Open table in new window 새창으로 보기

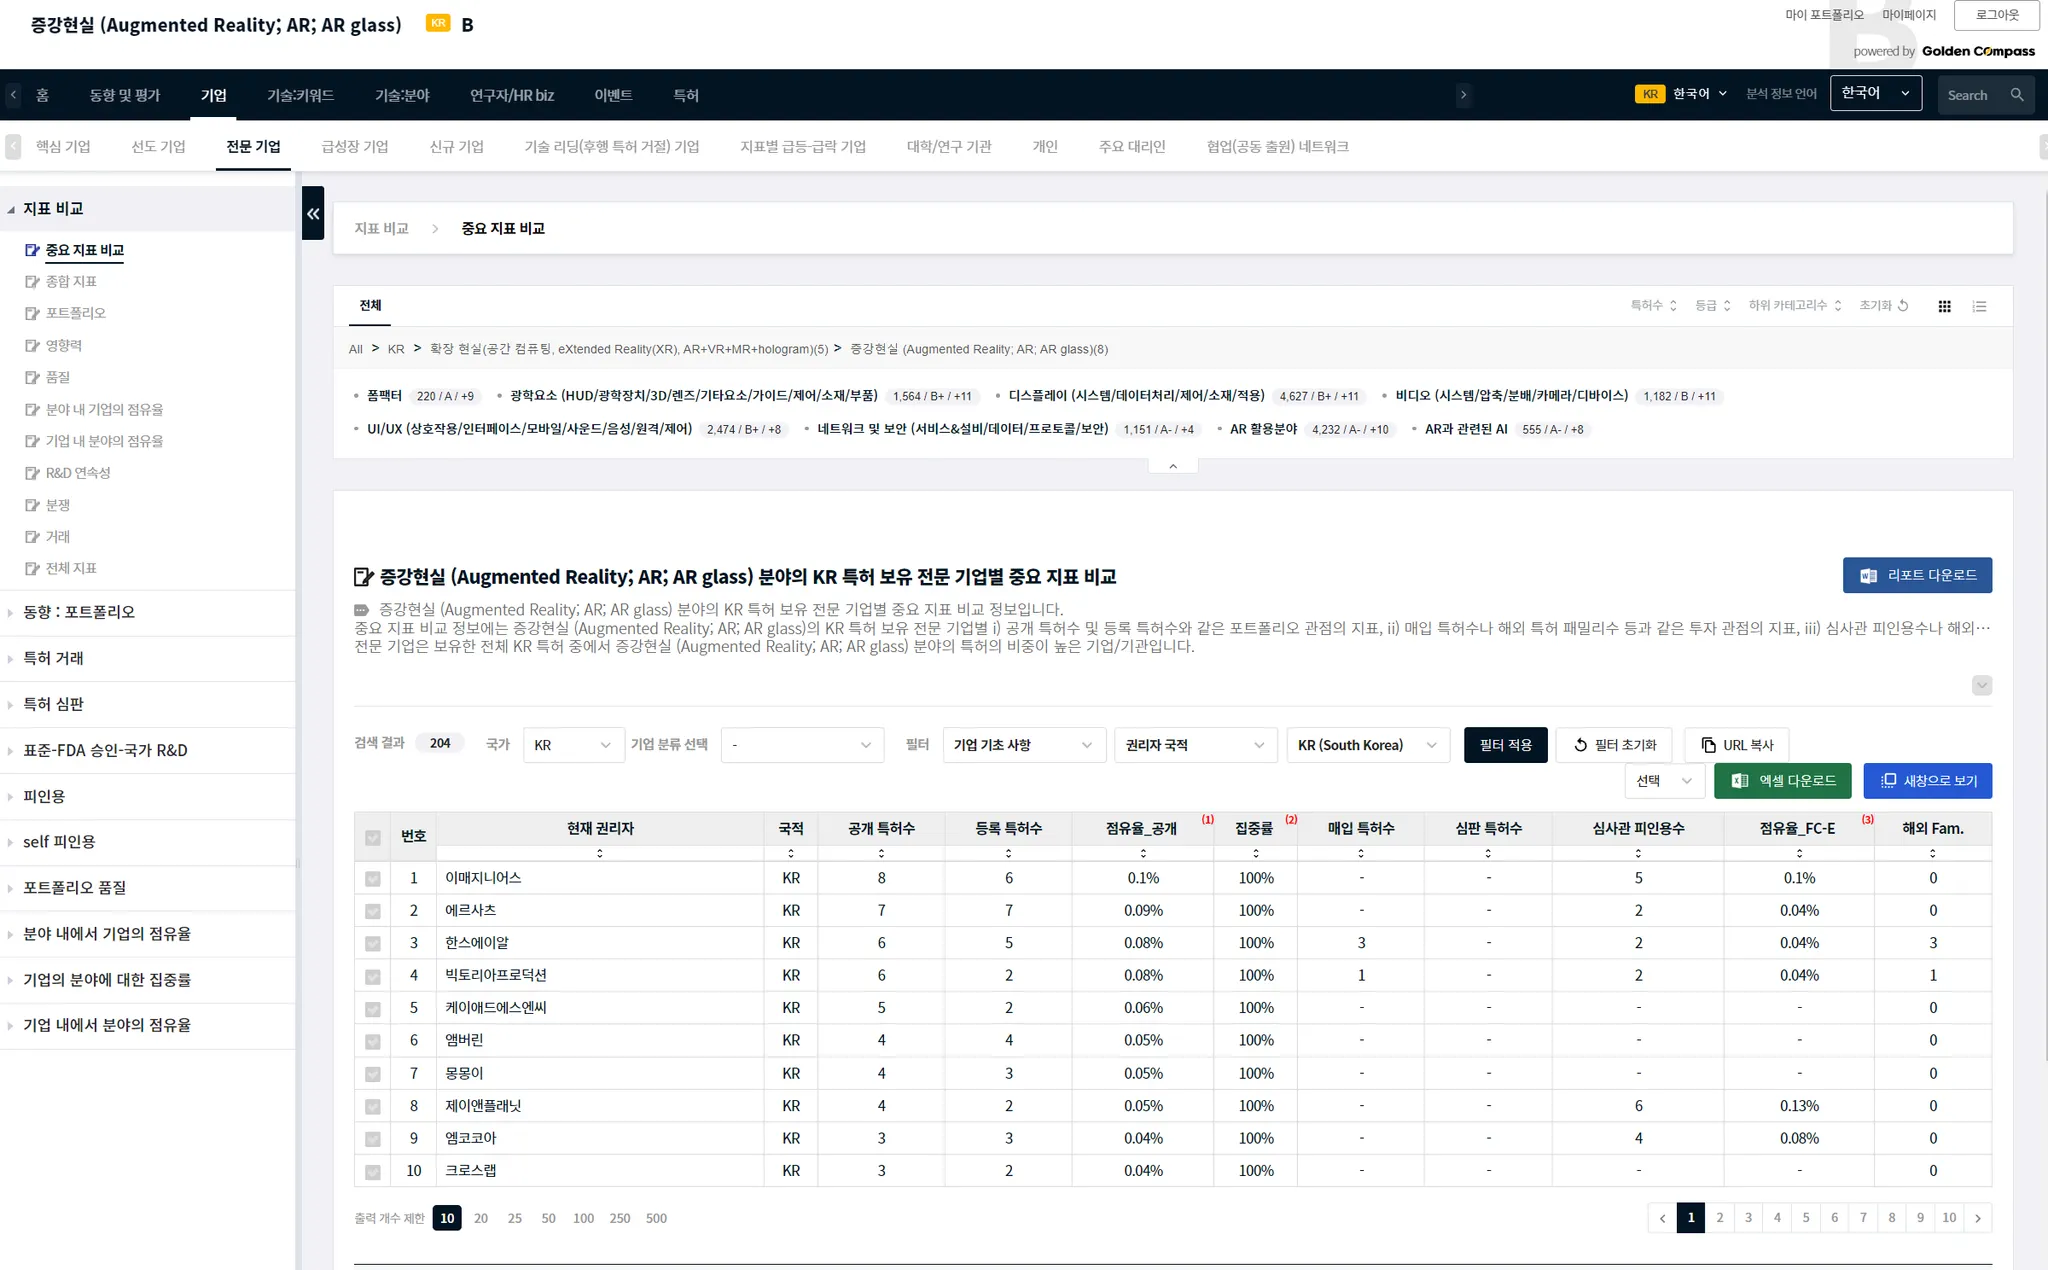tap(1927, 780)
